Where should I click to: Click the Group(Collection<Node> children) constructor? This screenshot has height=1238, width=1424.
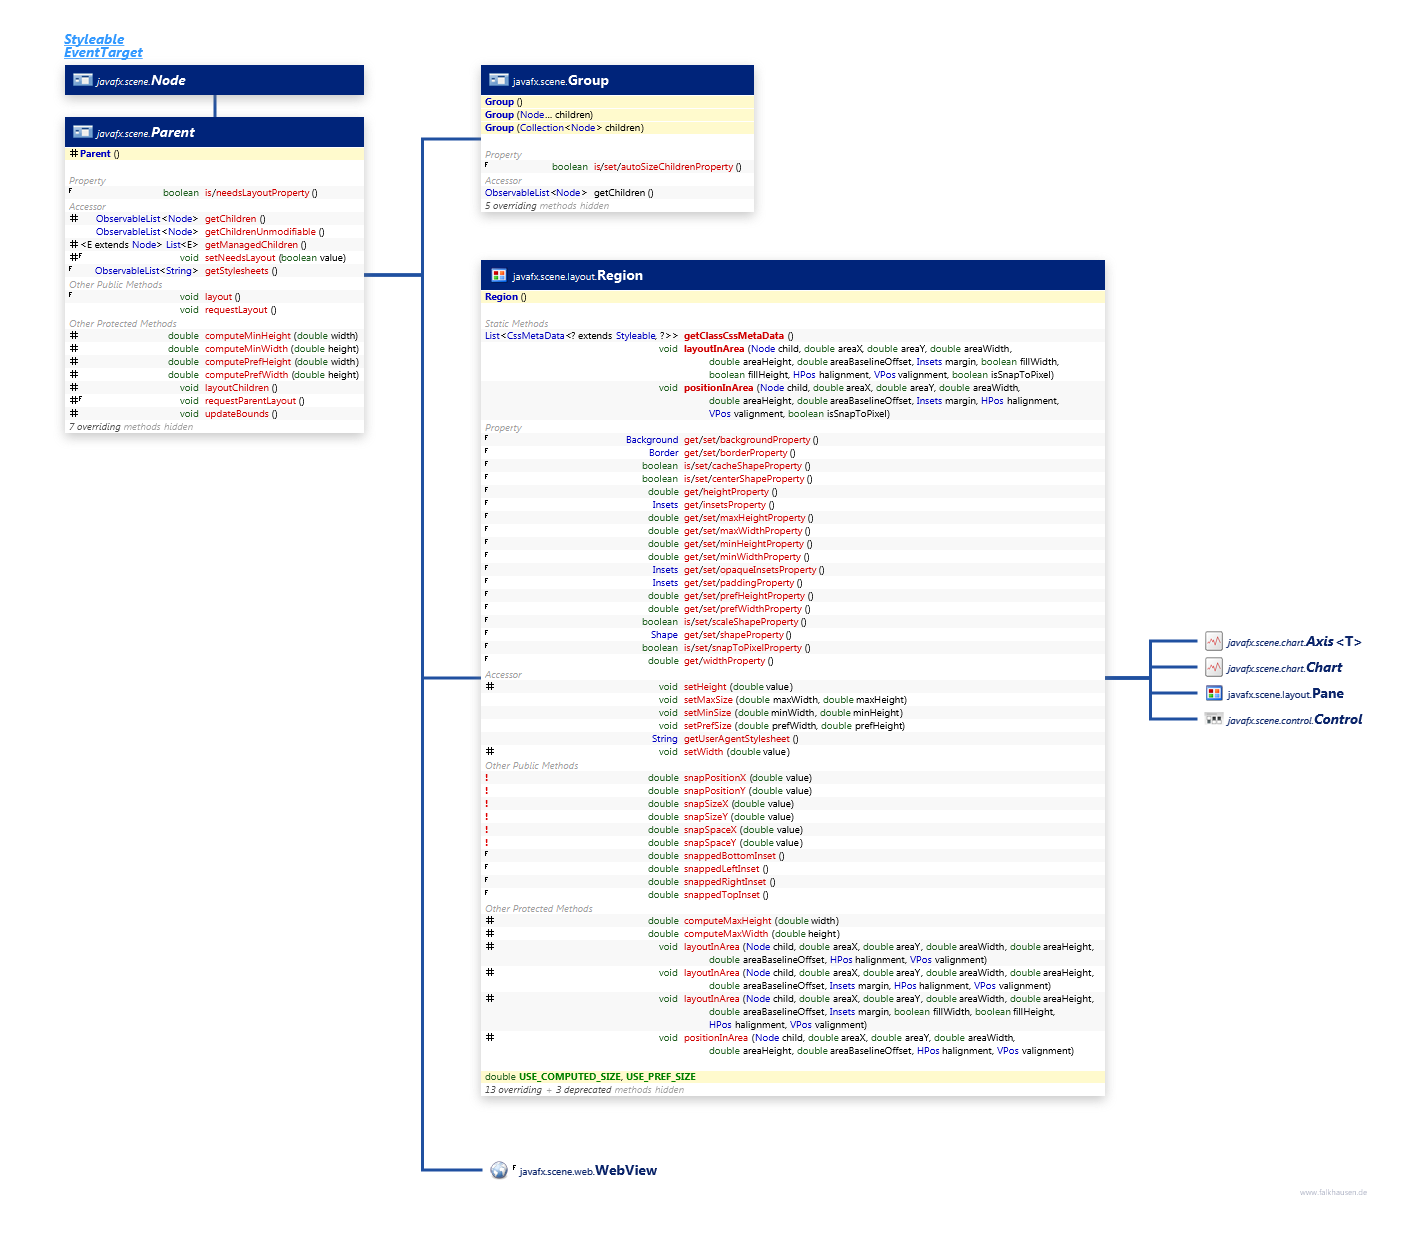[x=564, y=128]
